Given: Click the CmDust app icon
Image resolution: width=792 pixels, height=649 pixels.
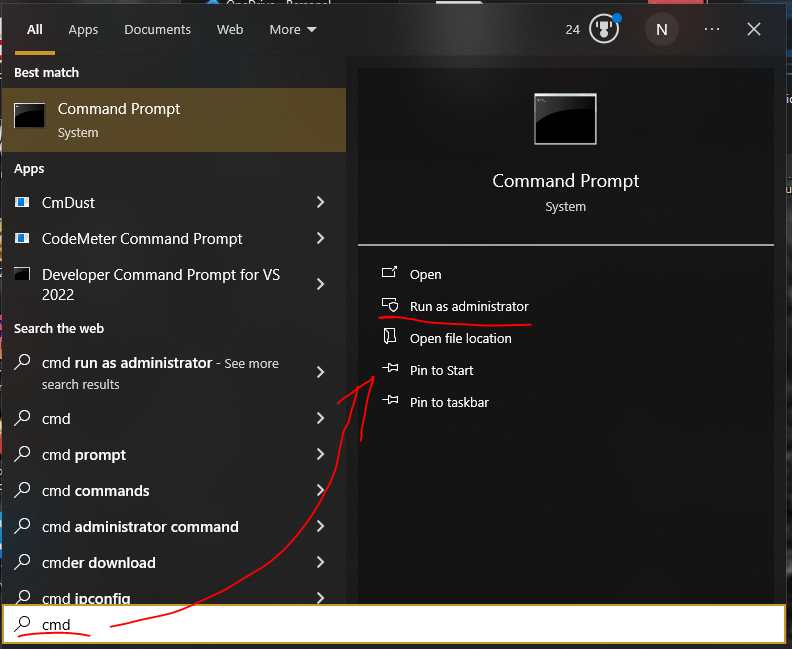Looking at the screenshot, I should click(x=23, y=203).
